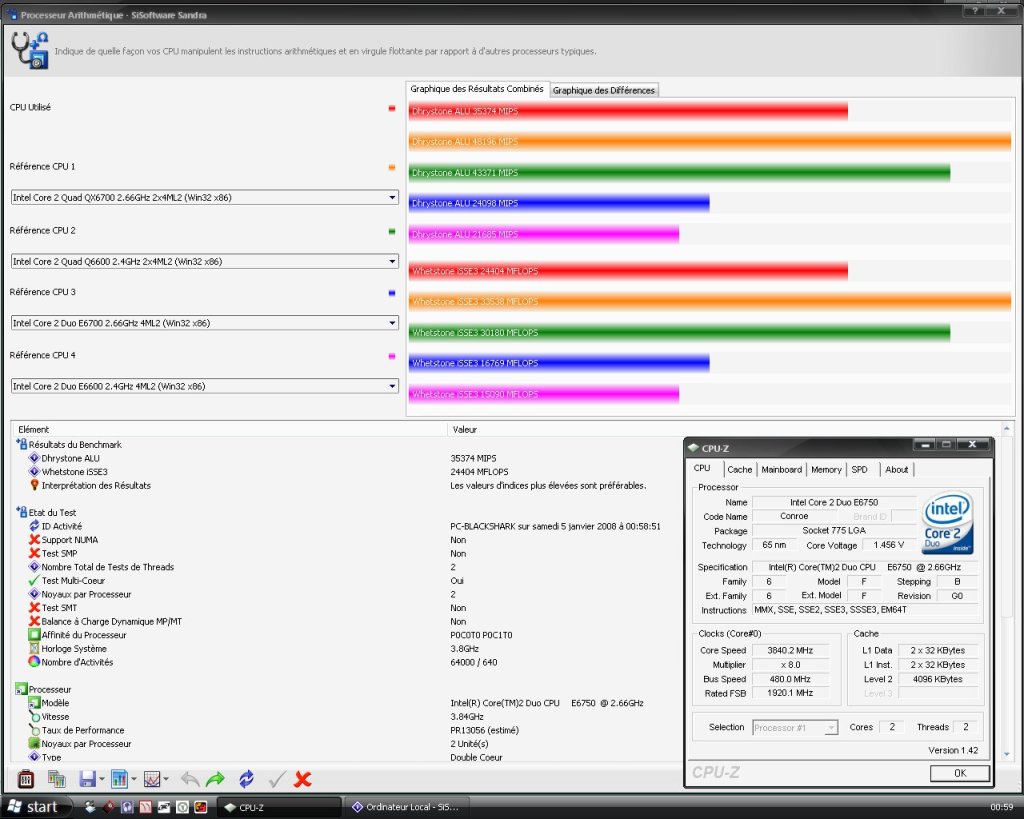Open the SPD tab in CPU-Z
Image resolution: width=1024 pixels, height=819 pixels.
[x=859, y=470]
